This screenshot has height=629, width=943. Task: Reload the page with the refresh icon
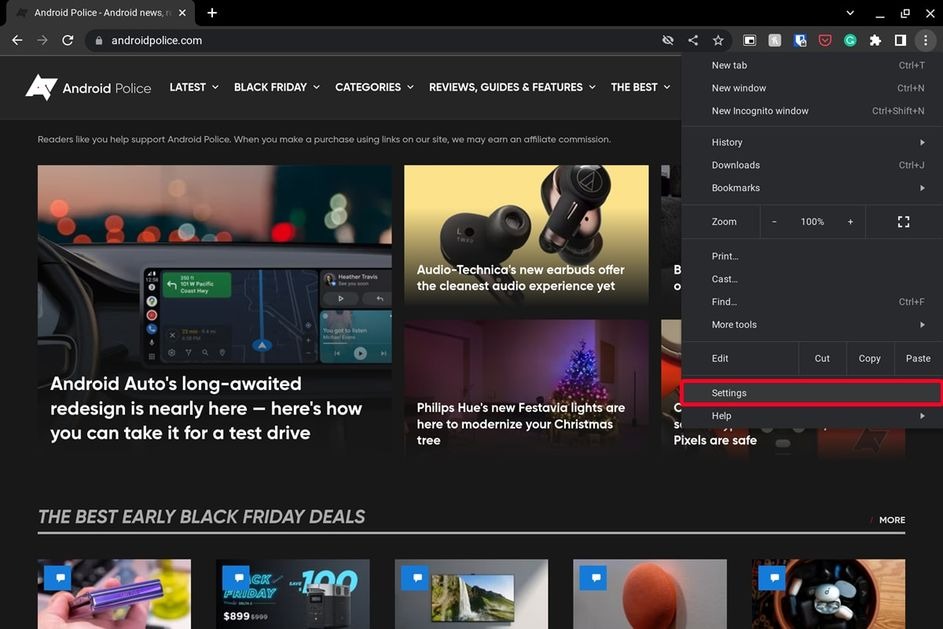coord(67,40)
